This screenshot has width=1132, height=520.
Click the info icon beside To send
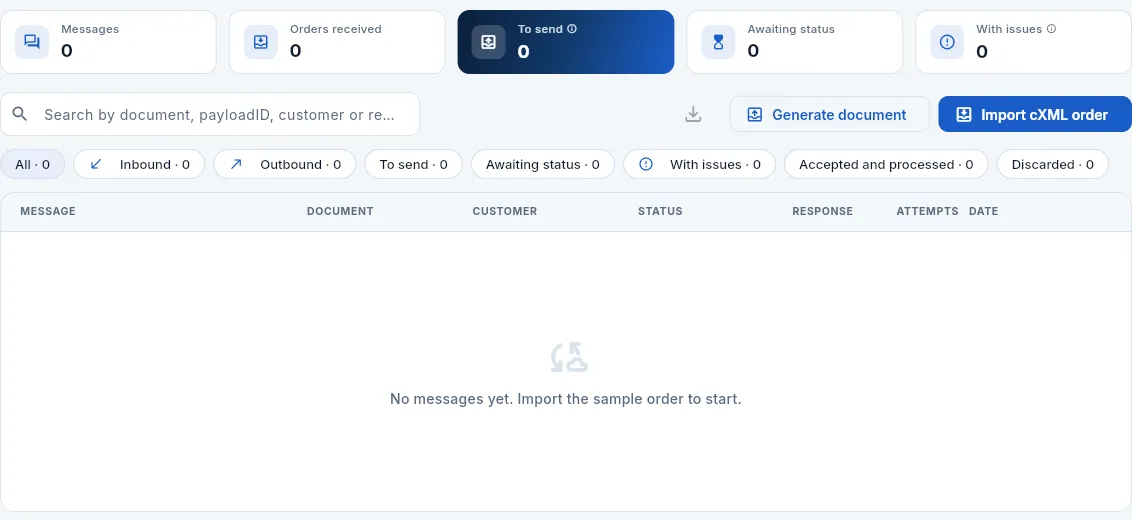pyautogui.click(x=572, y=29)
